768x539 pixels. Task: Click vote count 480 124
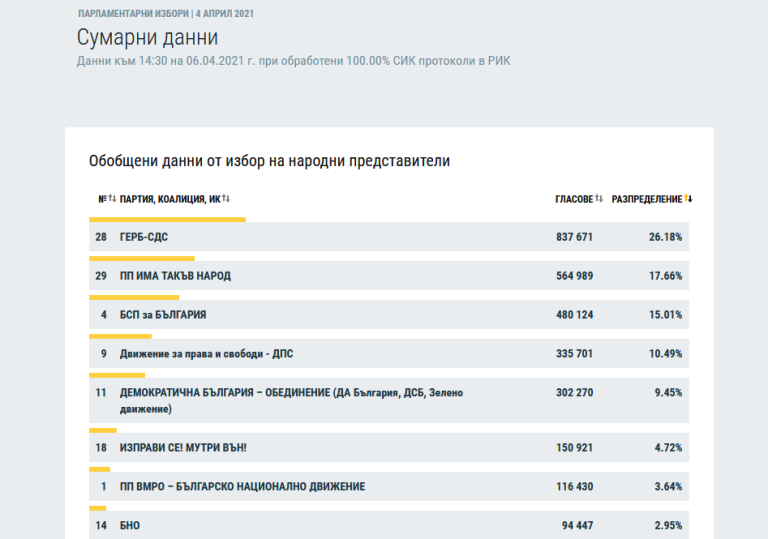(x=574, y=315)
